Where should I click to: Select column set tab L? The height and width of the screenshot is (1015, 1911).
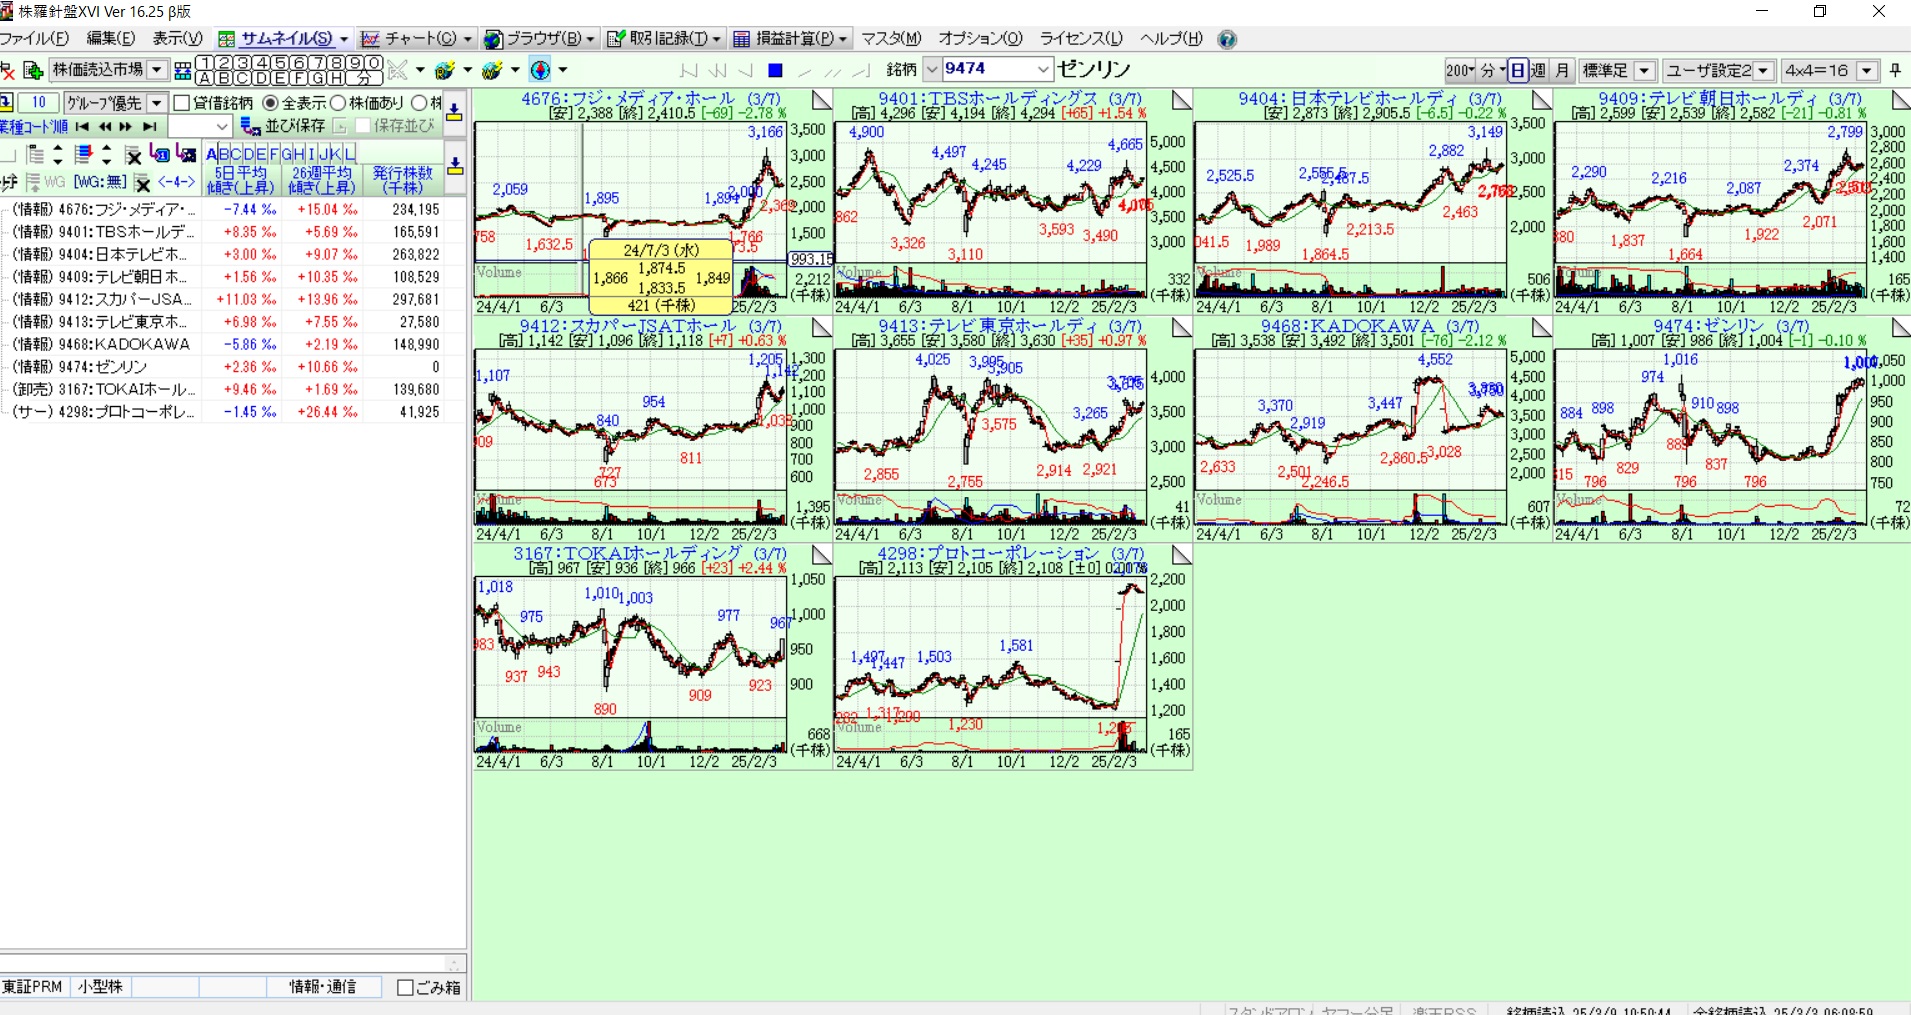tap(350, 154)
